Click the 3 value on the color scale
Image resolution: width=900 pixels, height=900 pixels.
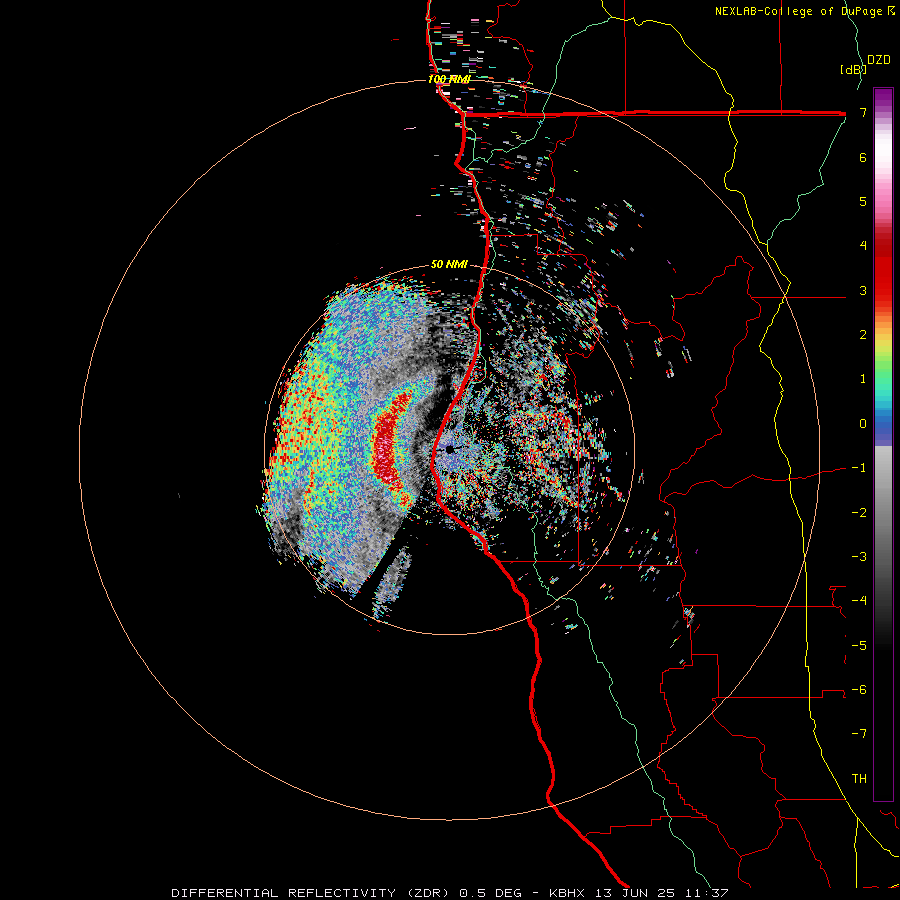(x=863, y=290)
